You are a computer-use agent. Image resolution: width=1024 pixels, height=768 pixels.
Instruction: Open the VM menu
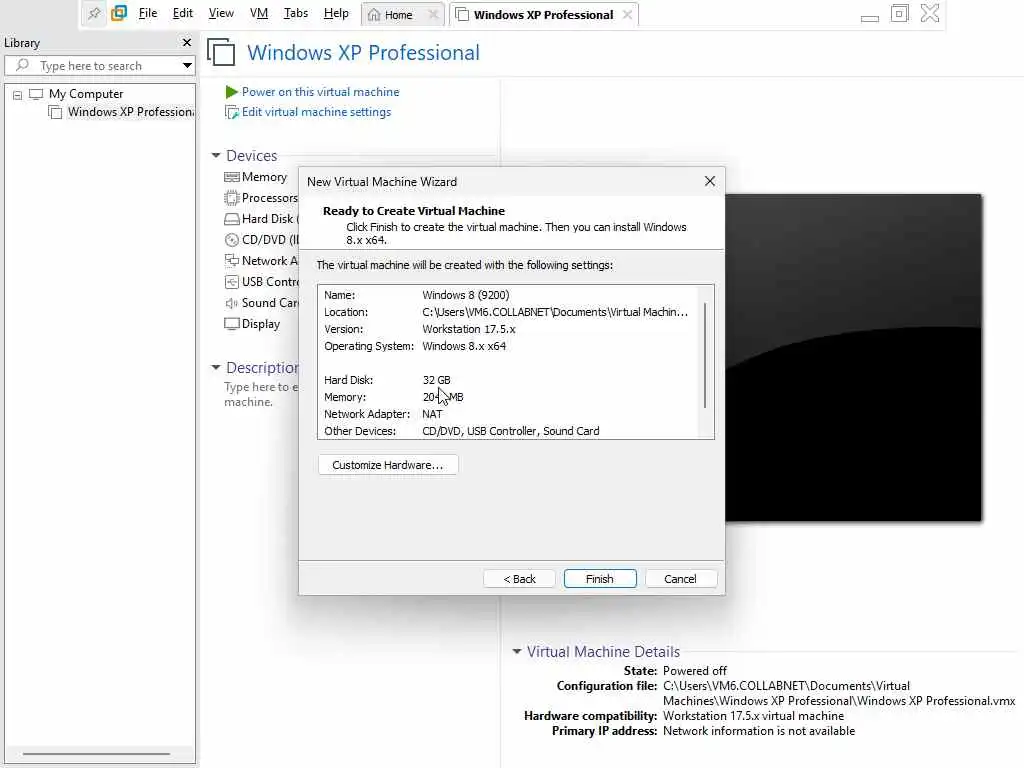(259, 13)
